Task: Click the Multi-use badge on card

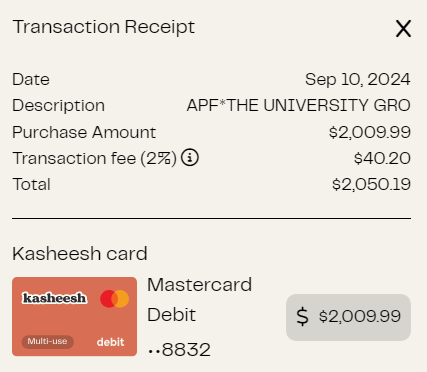Action: [48, 342]
